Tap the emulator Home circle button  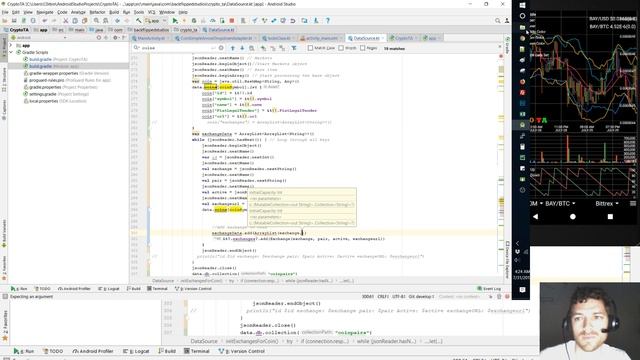point(573,217)
